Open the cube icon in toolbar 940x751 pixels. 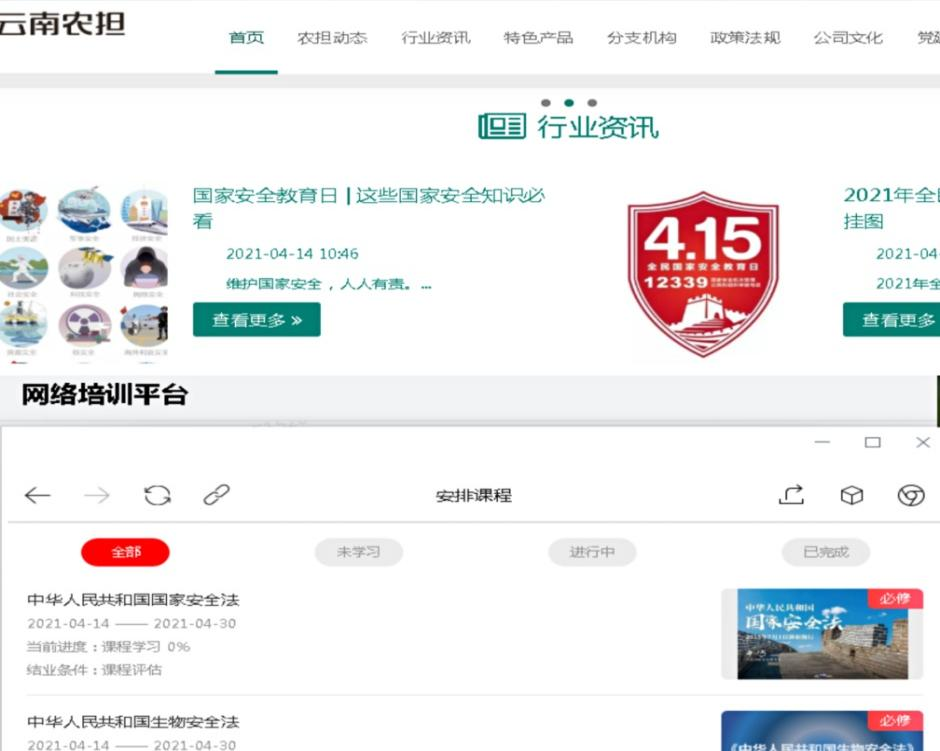click(x=851, y=495)
